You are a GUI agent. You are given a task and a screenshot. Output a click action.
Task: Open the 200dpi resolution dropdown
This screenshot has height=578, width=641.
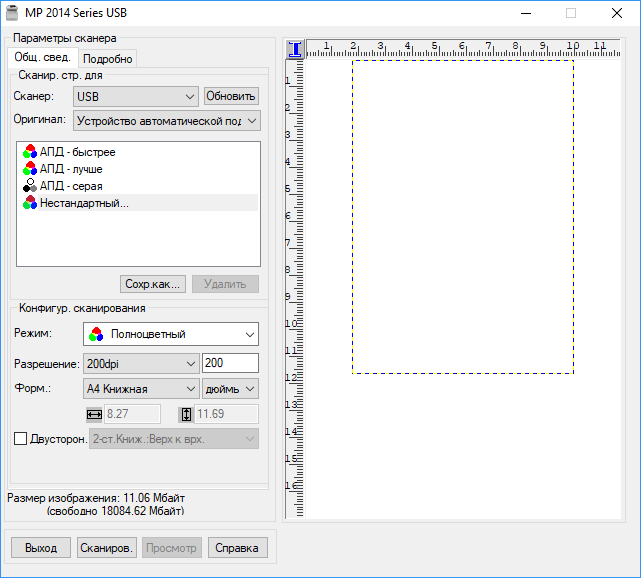point(141,363)
